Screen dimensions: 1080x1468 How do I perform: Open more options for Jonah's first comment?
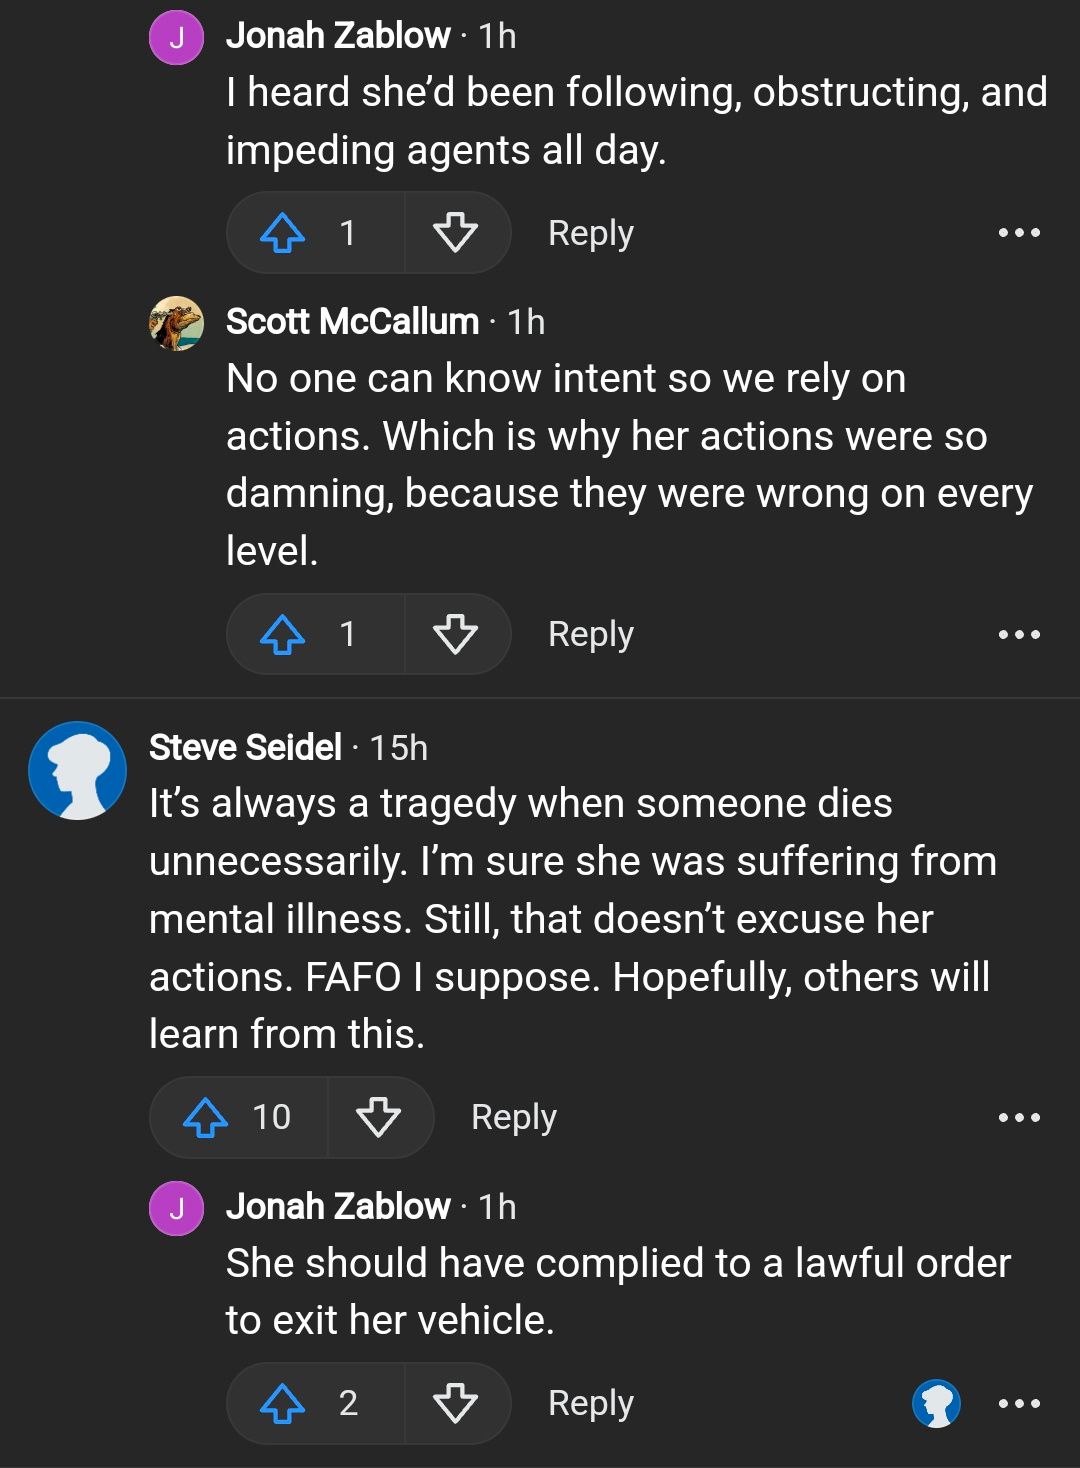click(1019, 233)
